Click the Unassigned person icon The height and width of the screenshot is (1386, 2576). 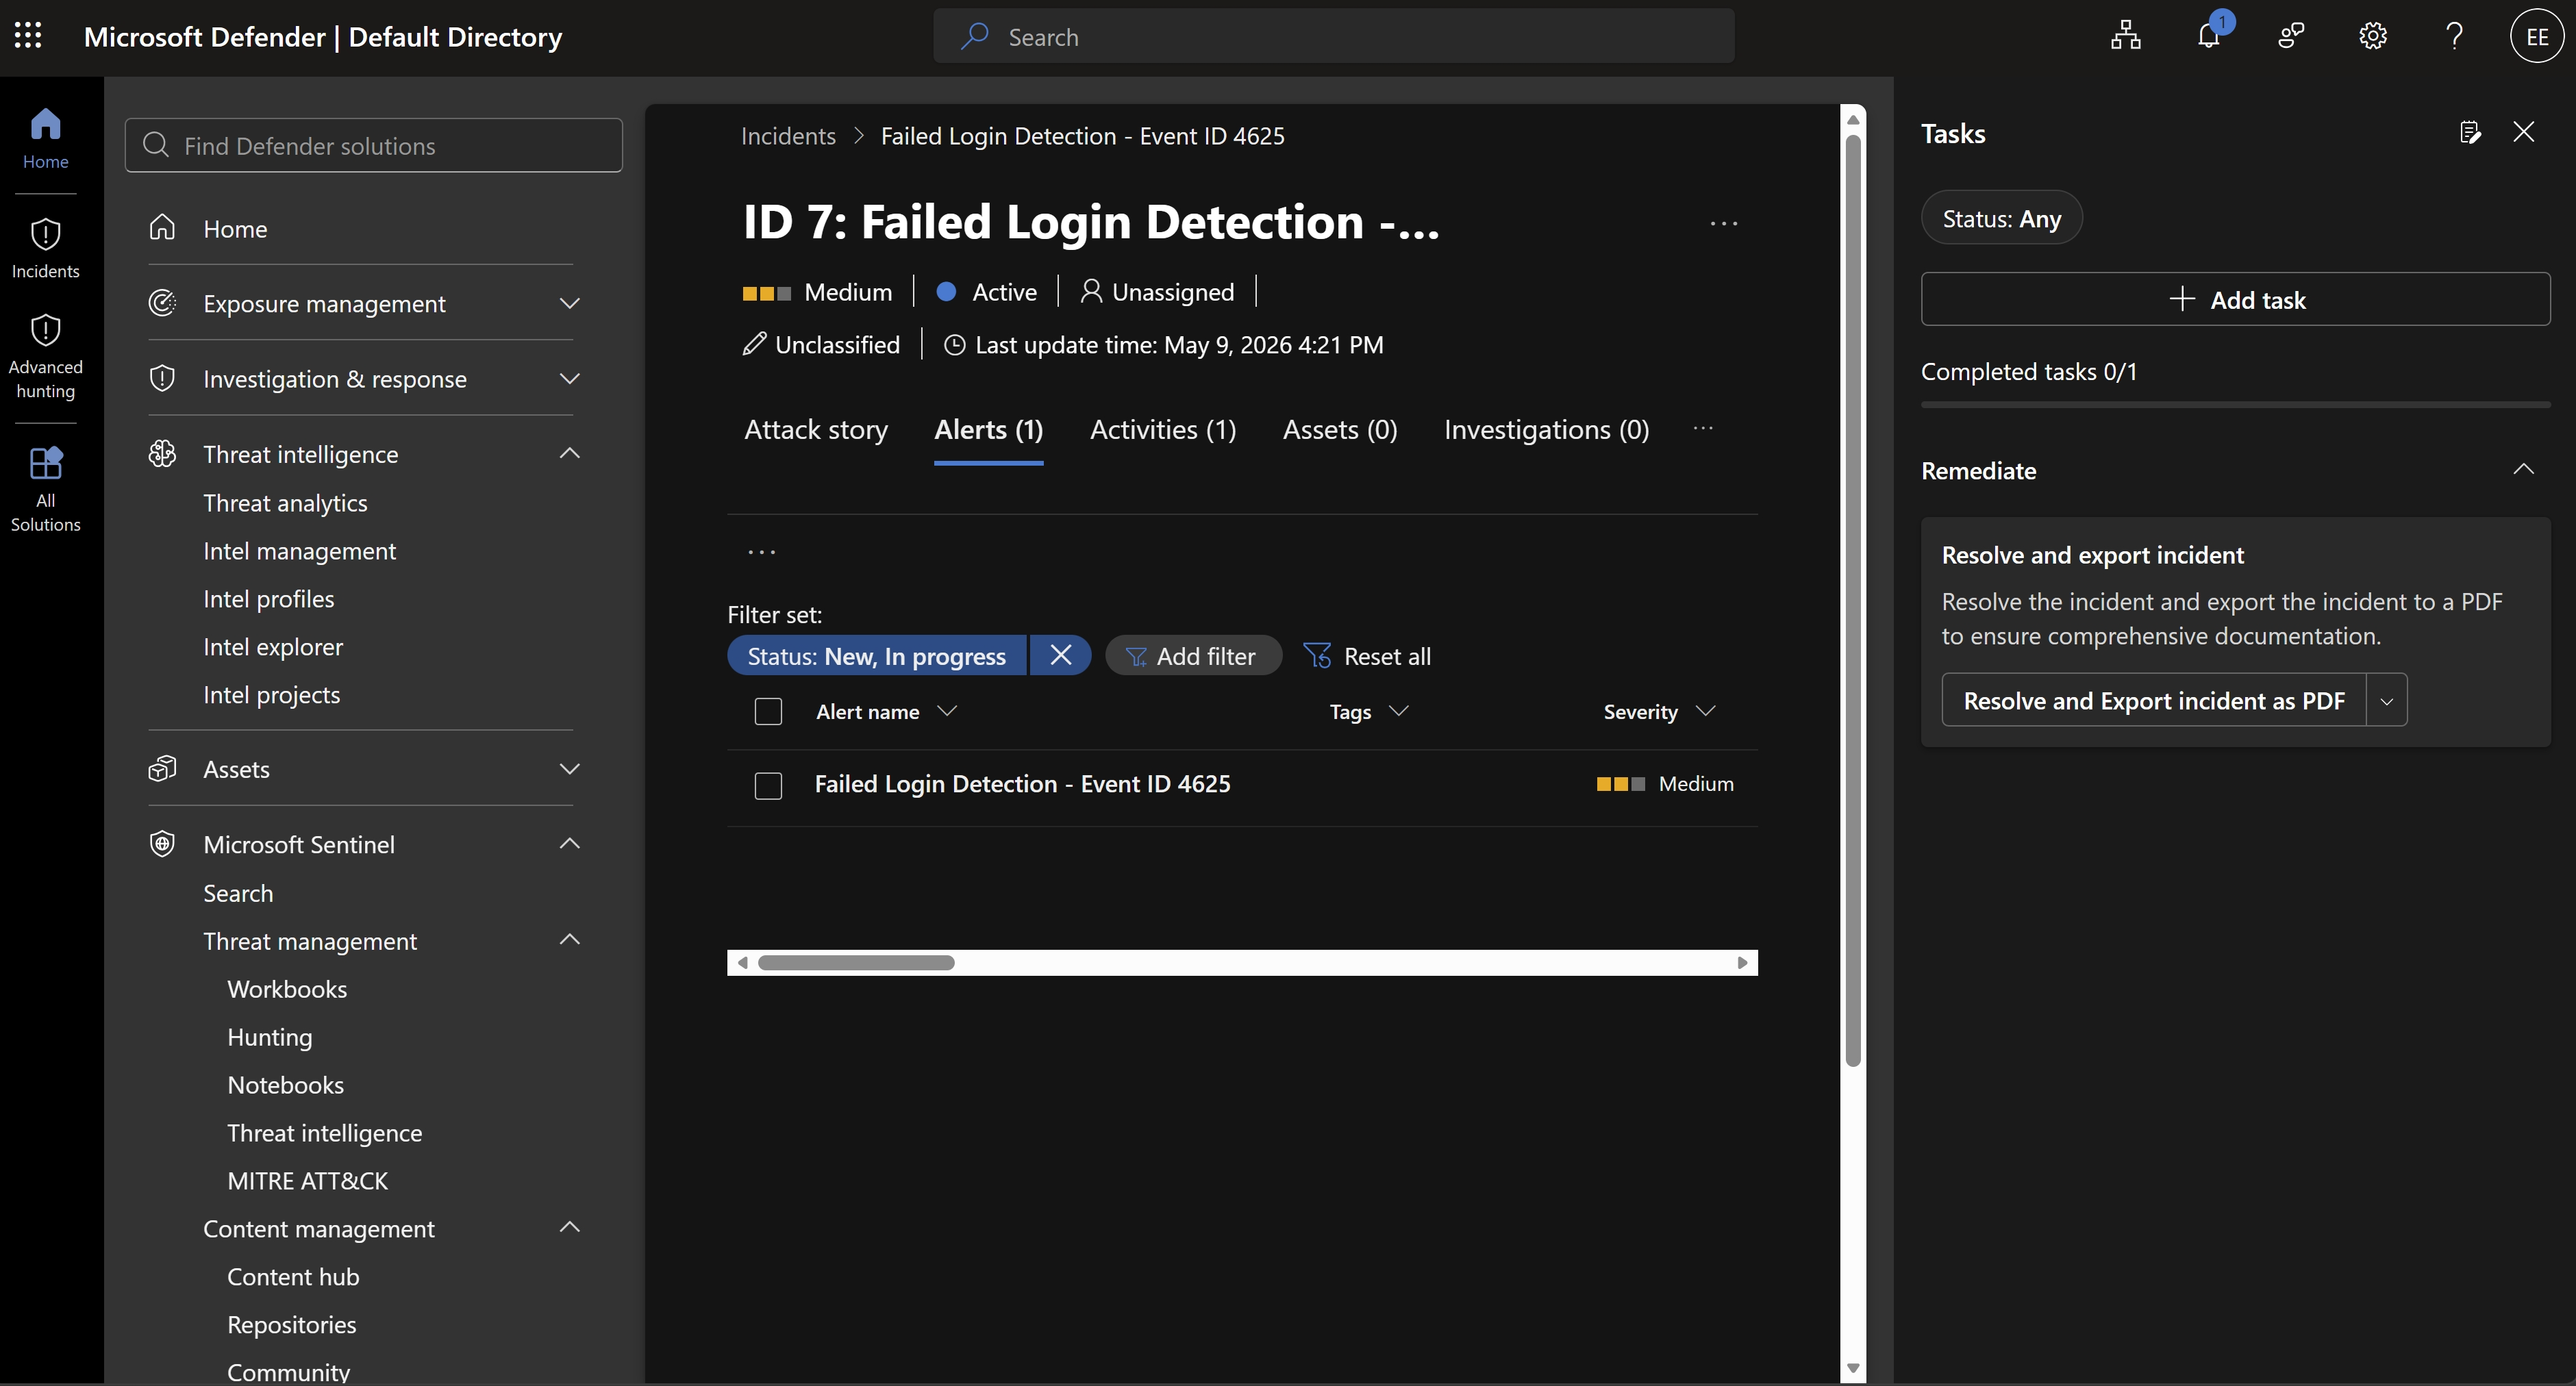point(1092,291)
